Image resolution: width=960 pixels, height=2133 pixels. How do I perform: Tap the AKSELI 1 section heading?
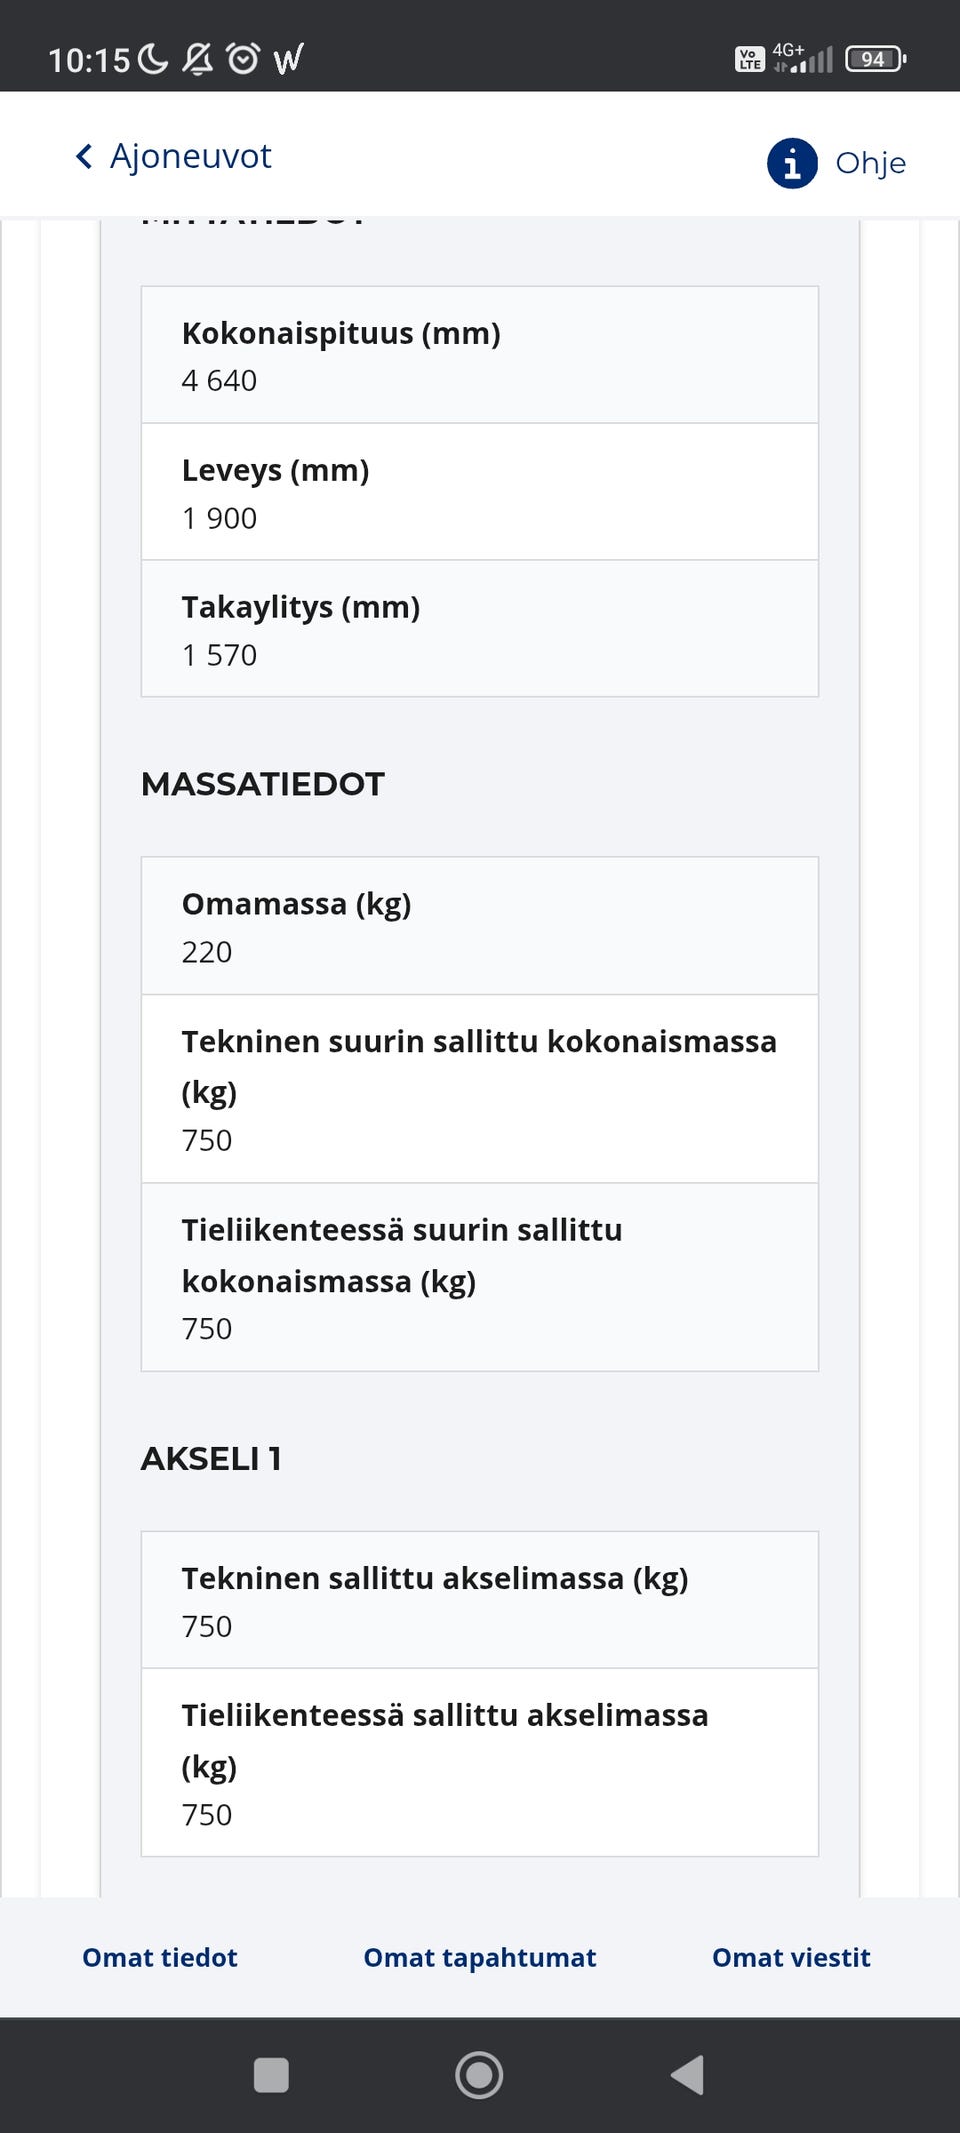211,1459
